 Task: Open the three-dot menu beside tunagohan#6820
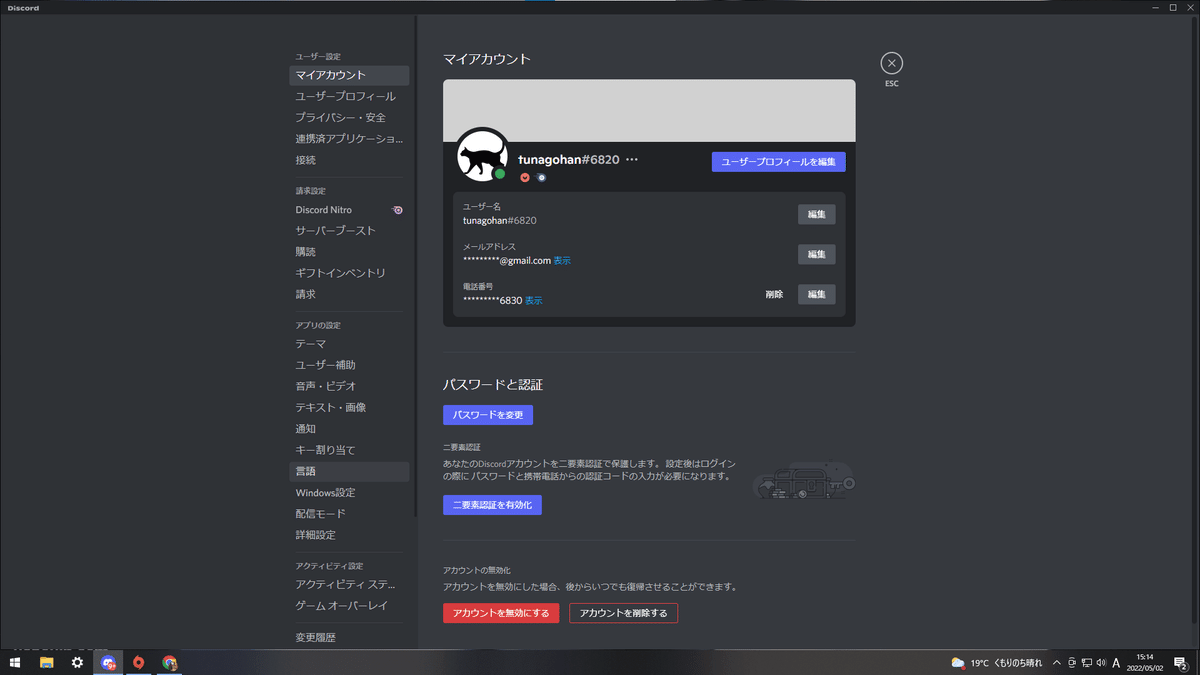[x=632, y=160]
